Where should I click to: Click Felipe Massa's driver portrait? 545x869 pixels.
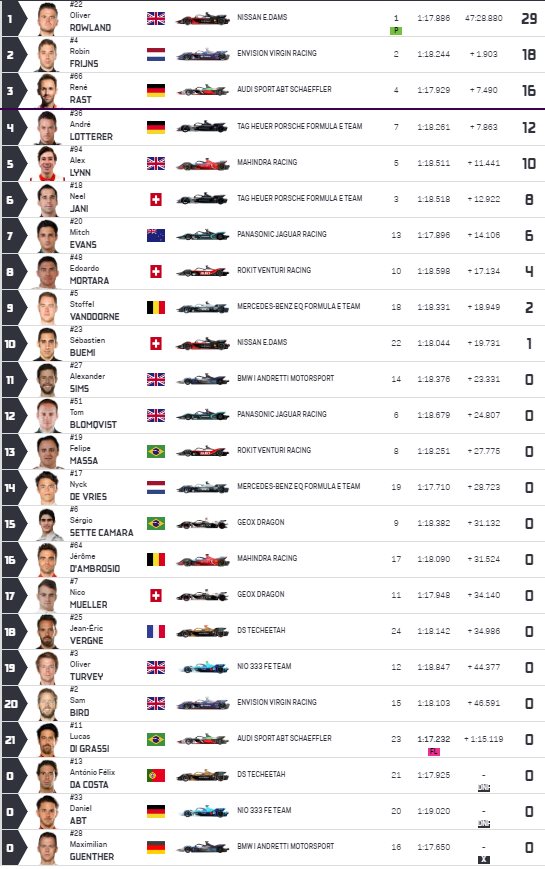click(48, 452)
